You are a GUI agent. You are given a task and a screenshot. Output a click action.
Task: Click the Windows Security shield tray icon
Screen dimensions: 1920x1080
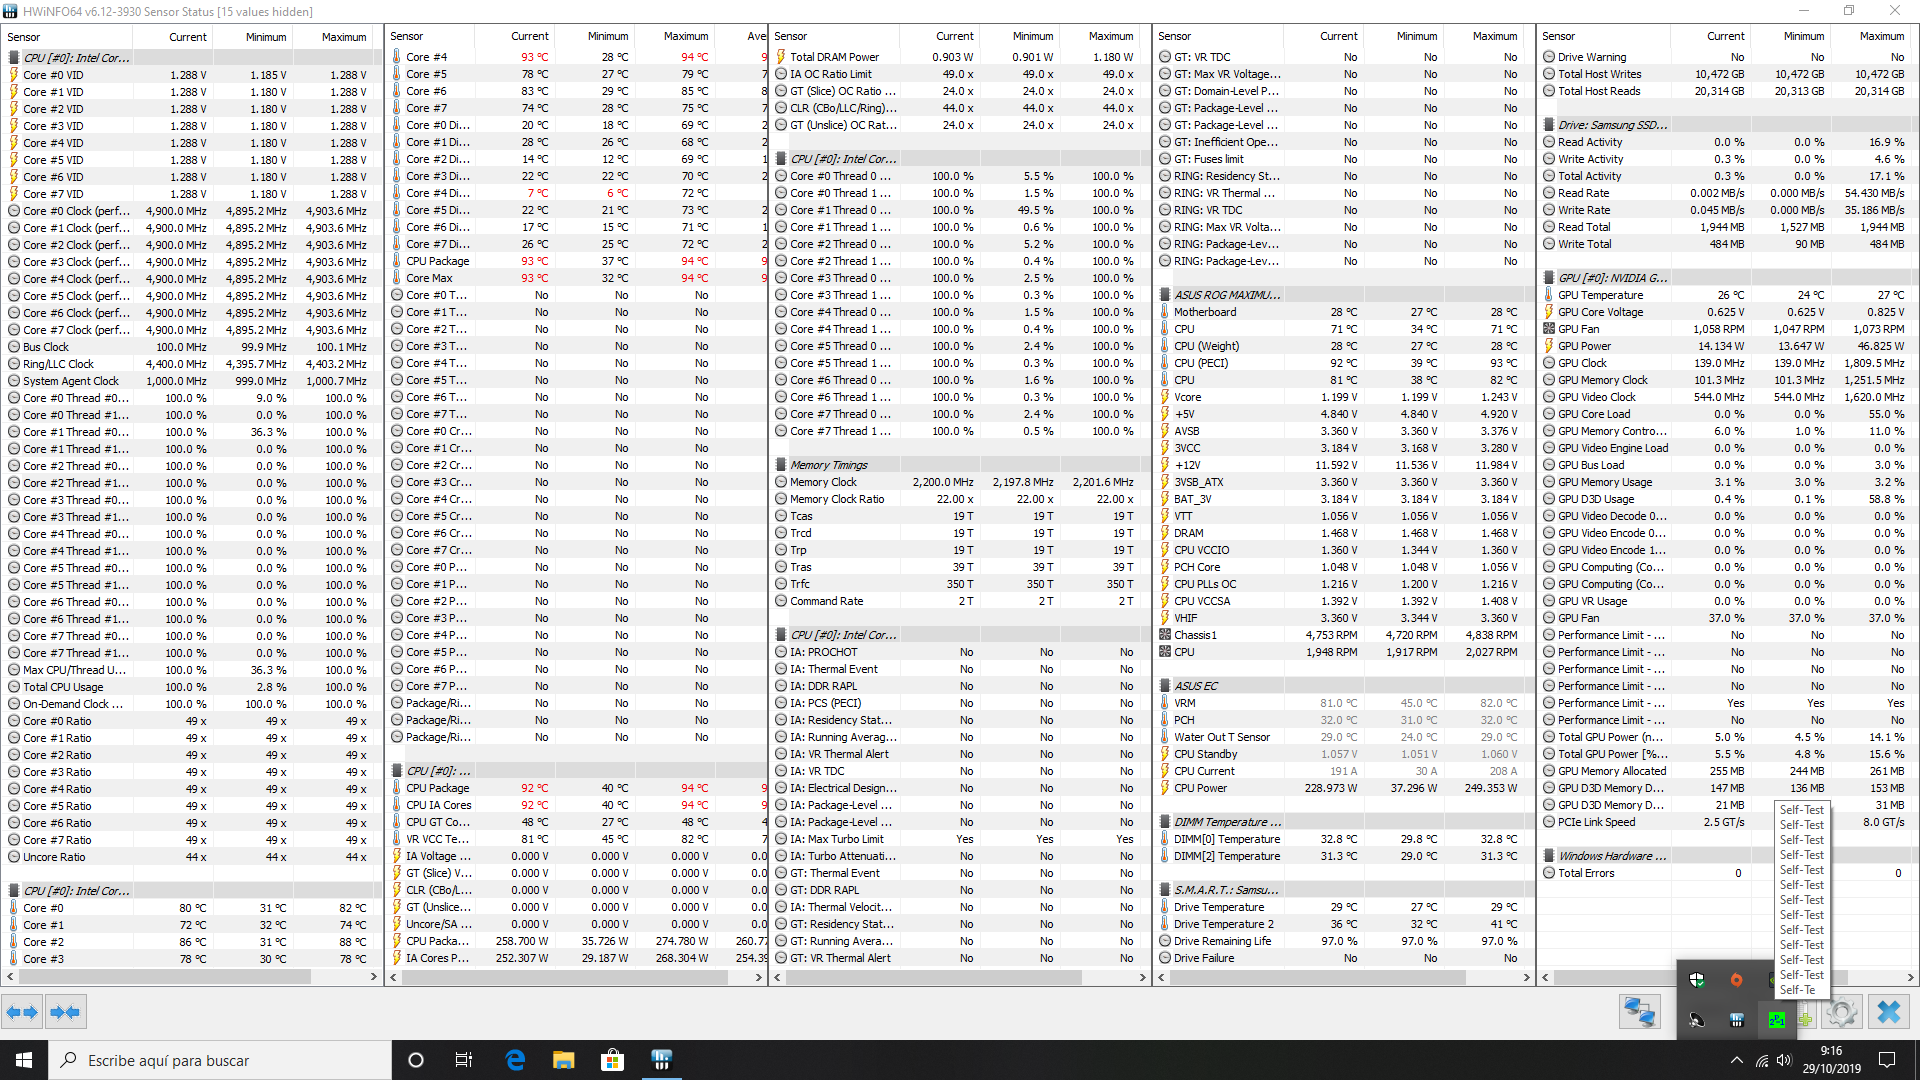coord(1697,980)
